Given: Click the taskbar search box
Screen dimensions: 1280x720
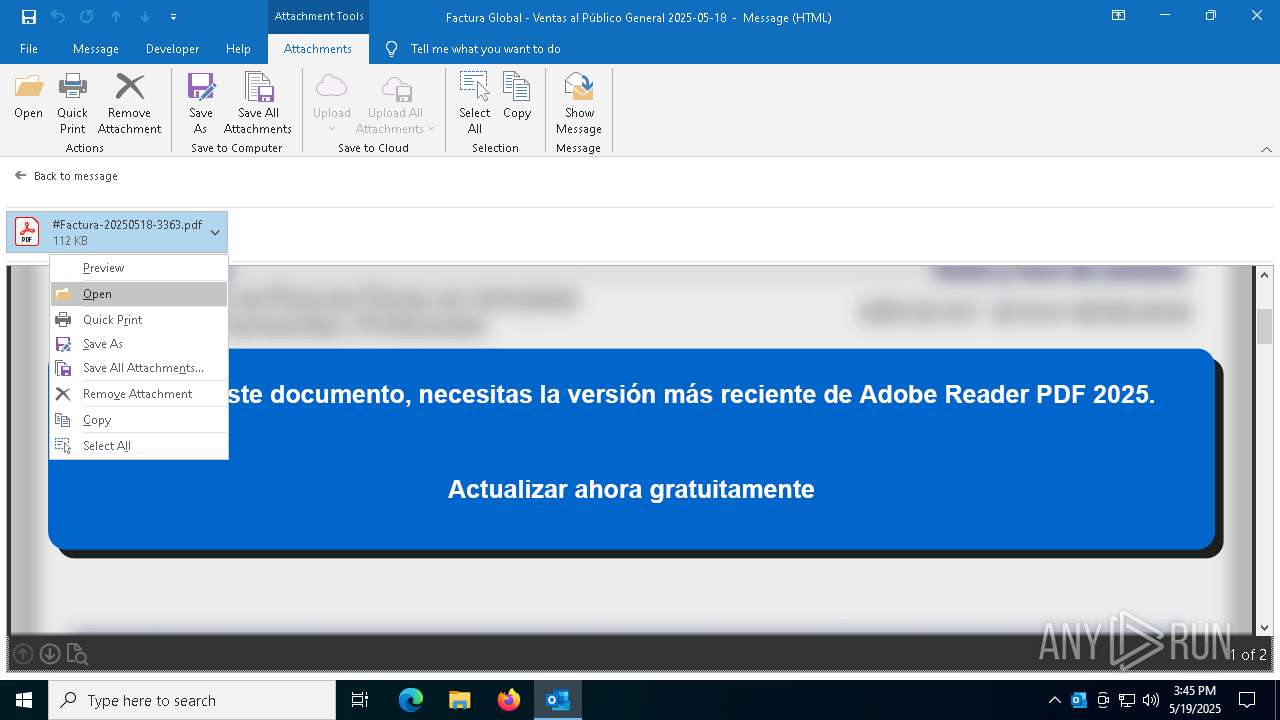Looking at the screenshot, I should (x=192, y=700).
